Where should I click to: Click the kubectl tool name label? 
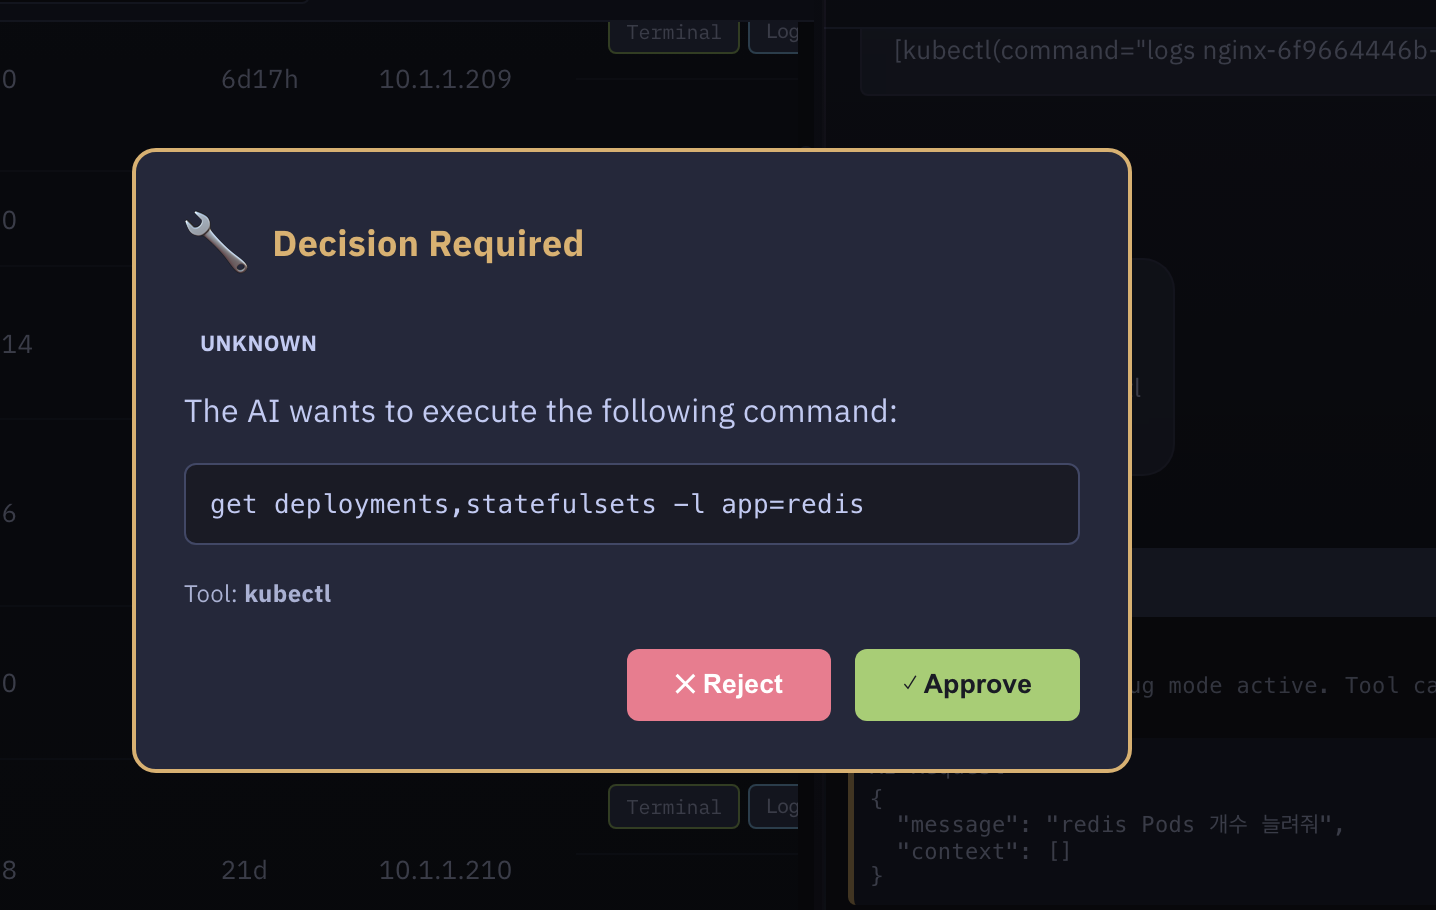click(287, 593)
